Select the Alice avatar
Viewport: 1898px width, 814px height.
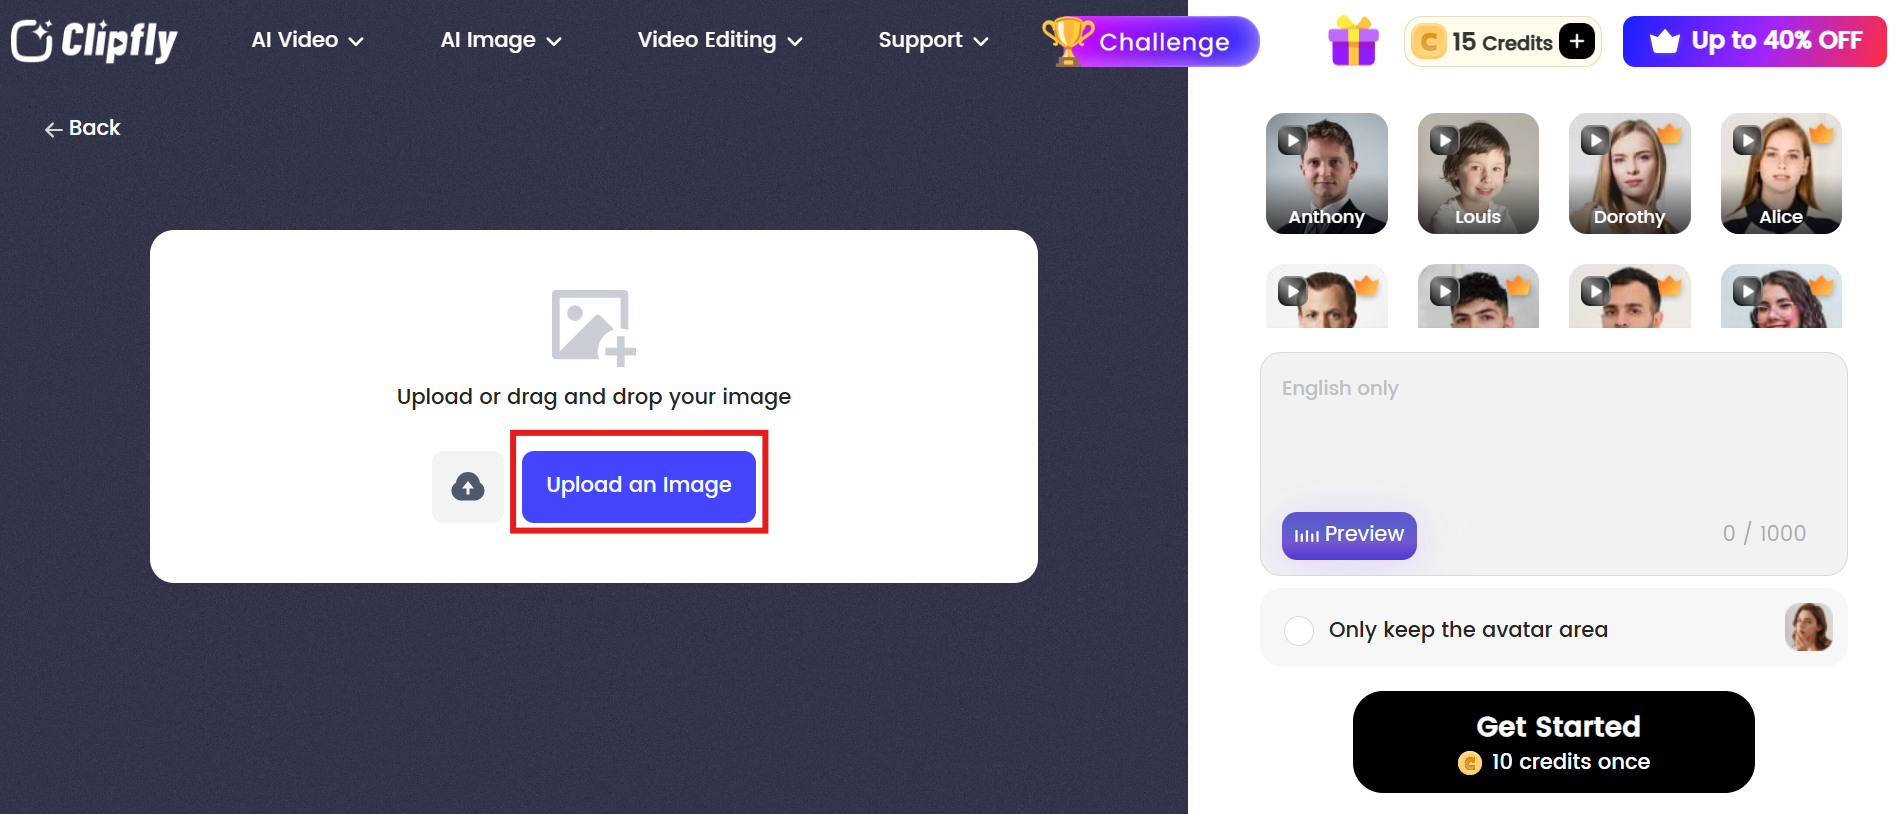pos(1781,173)
